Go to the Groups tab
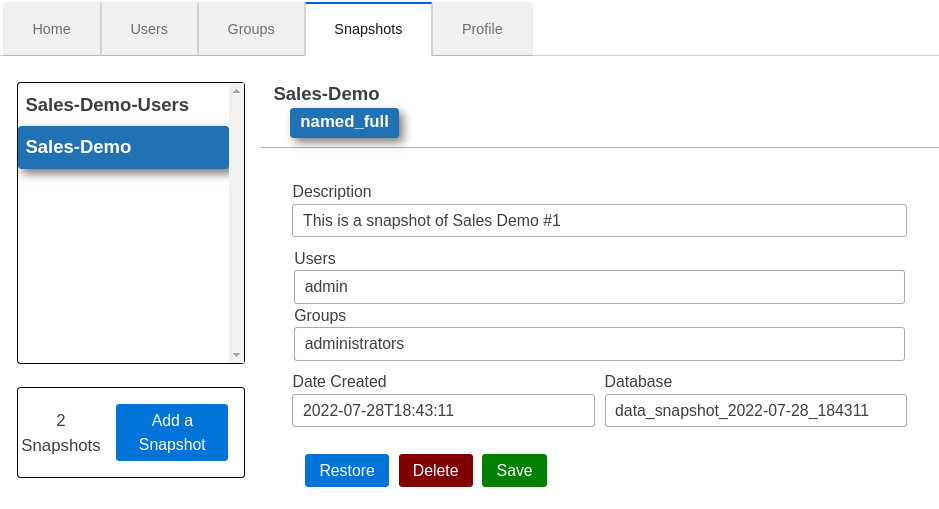This screenshot has width=939, height=509. pos(251,29)
